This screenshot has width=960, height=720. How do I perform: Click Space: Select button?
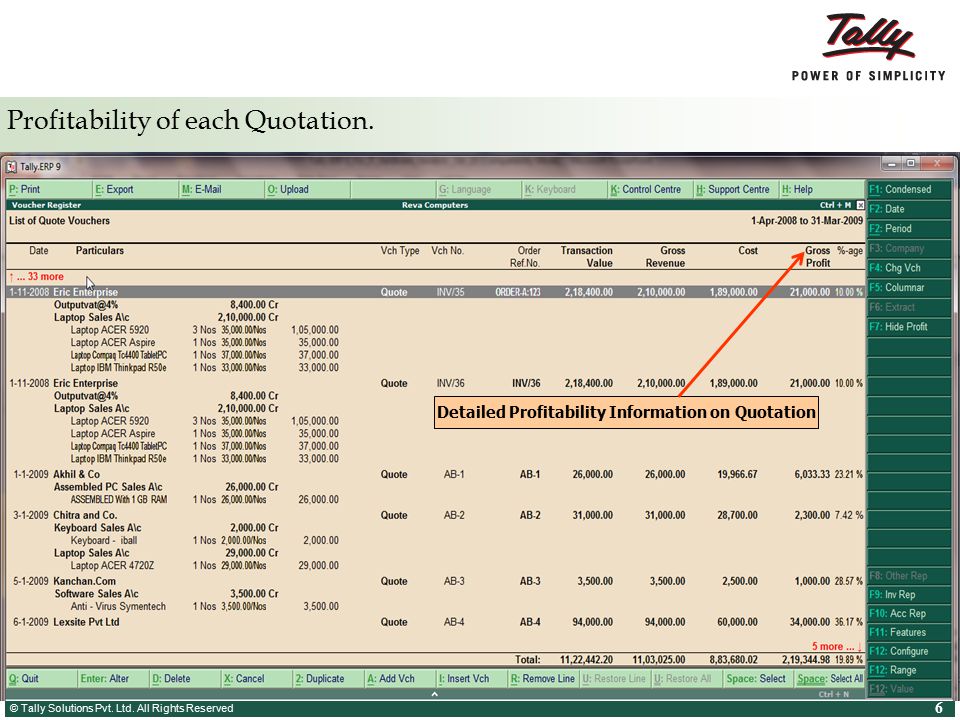pos(758,678)
